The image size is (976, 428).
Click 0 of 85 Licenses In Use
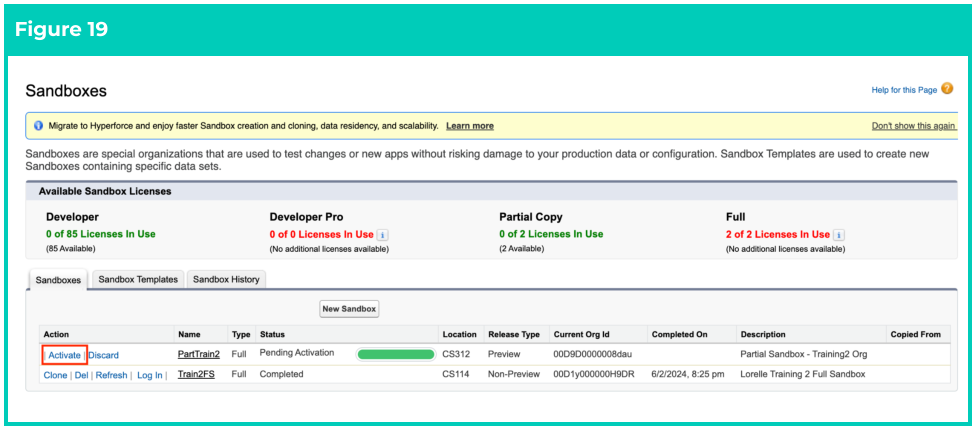(101, 235)
